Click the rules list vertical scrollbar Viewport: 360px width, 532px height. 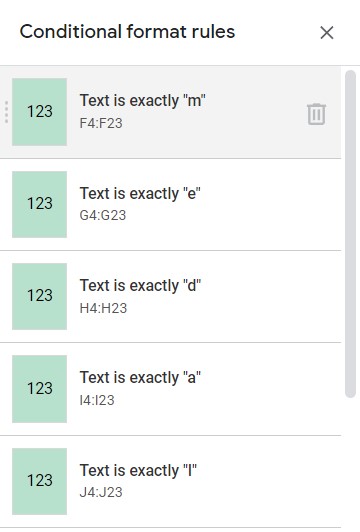pyautogui.click(x=350, y=234)
